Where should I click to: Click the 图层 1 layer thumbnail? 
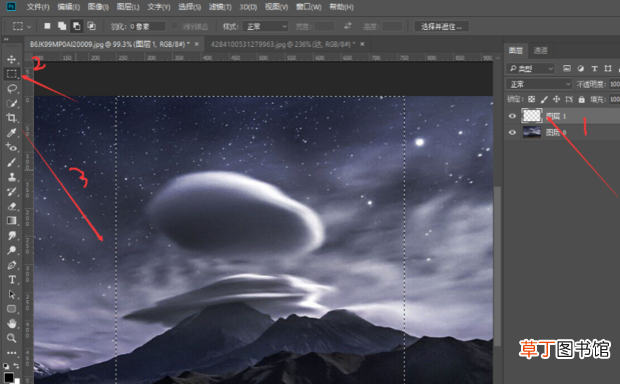pos(531,115)
